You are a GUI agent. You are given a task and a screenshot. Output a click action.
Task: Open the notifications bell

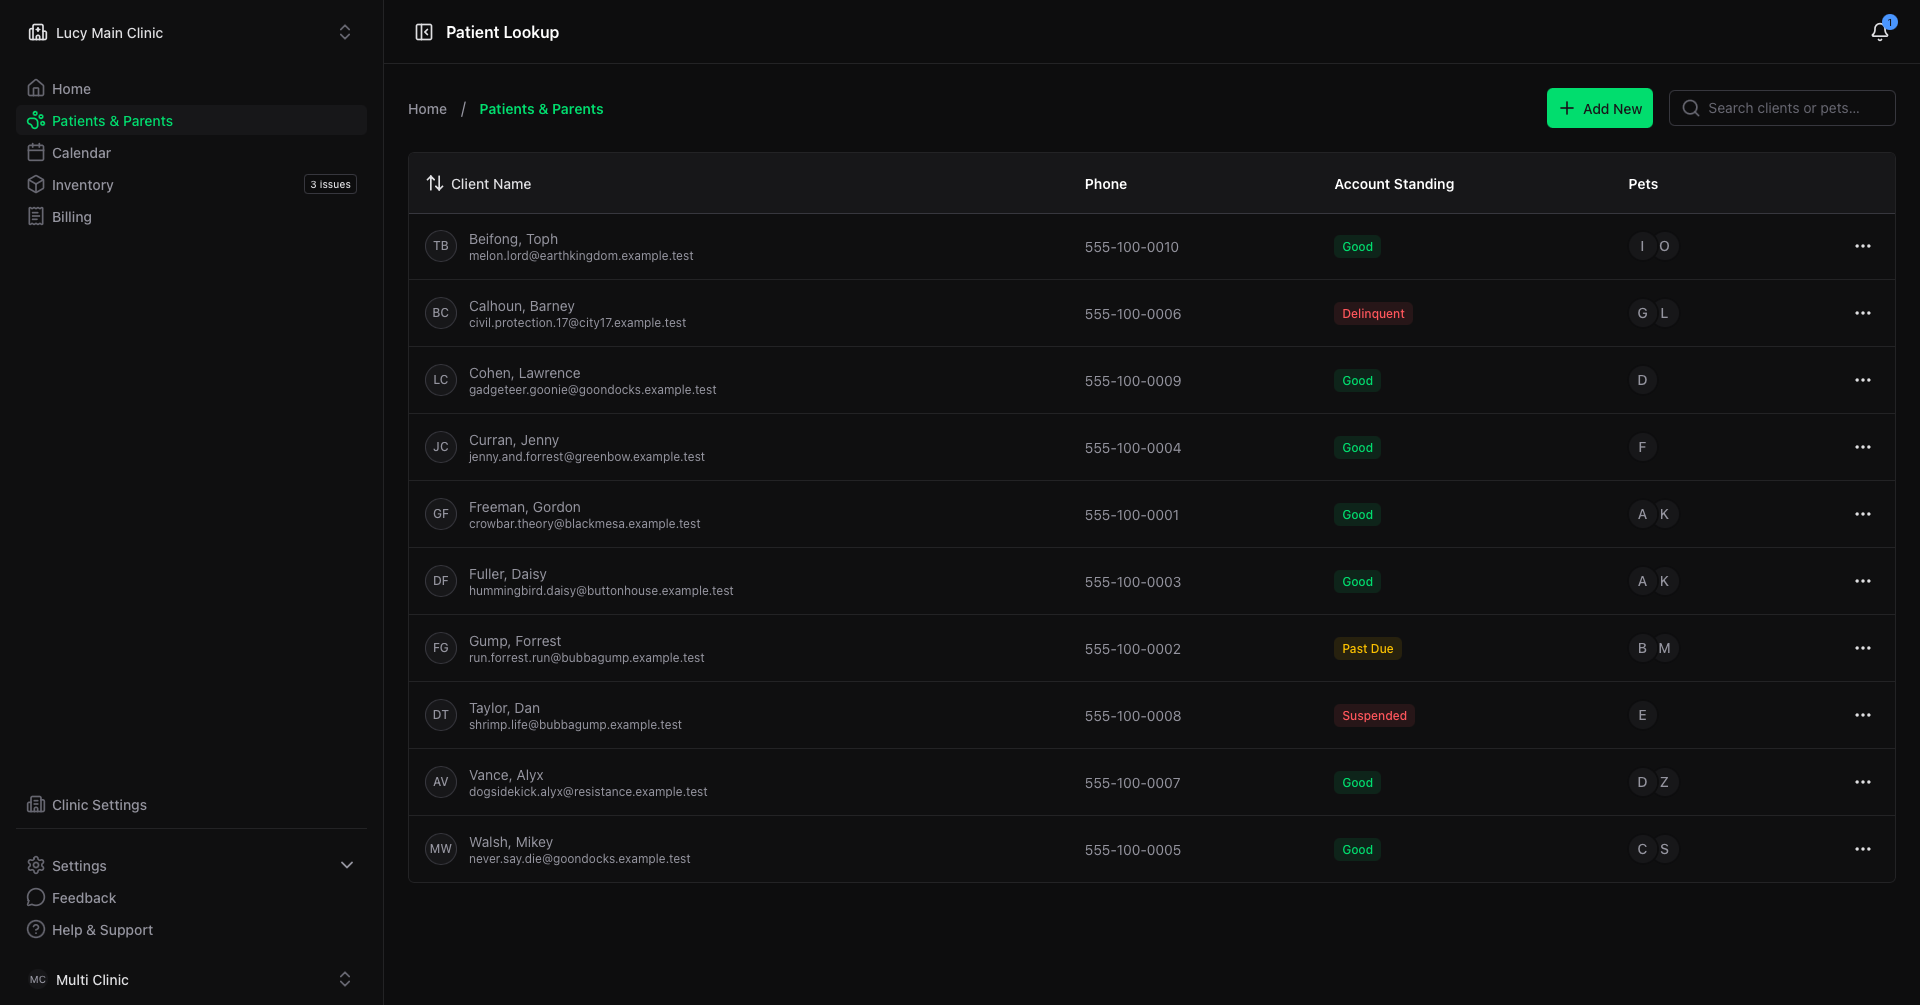point(1880,32)
